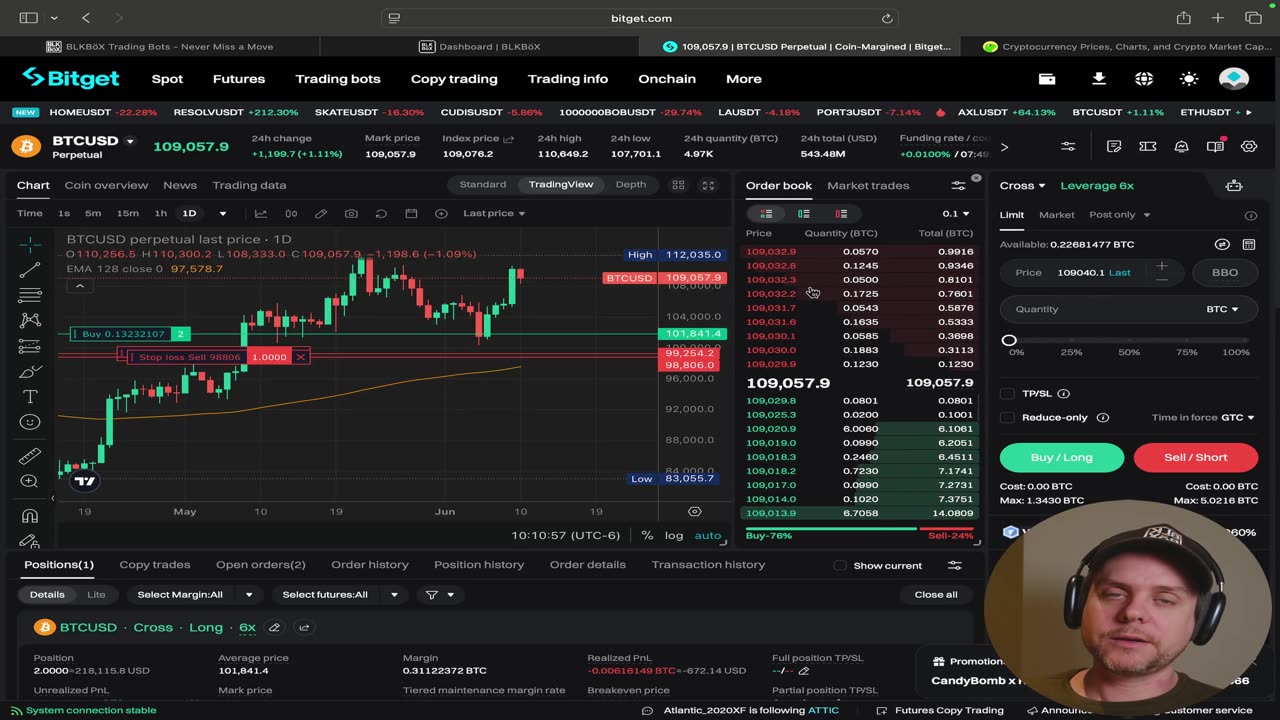This screenshot has height=720, width=1280.
Task: Toggle the Show current checkbox
Action: click(840, 565)
